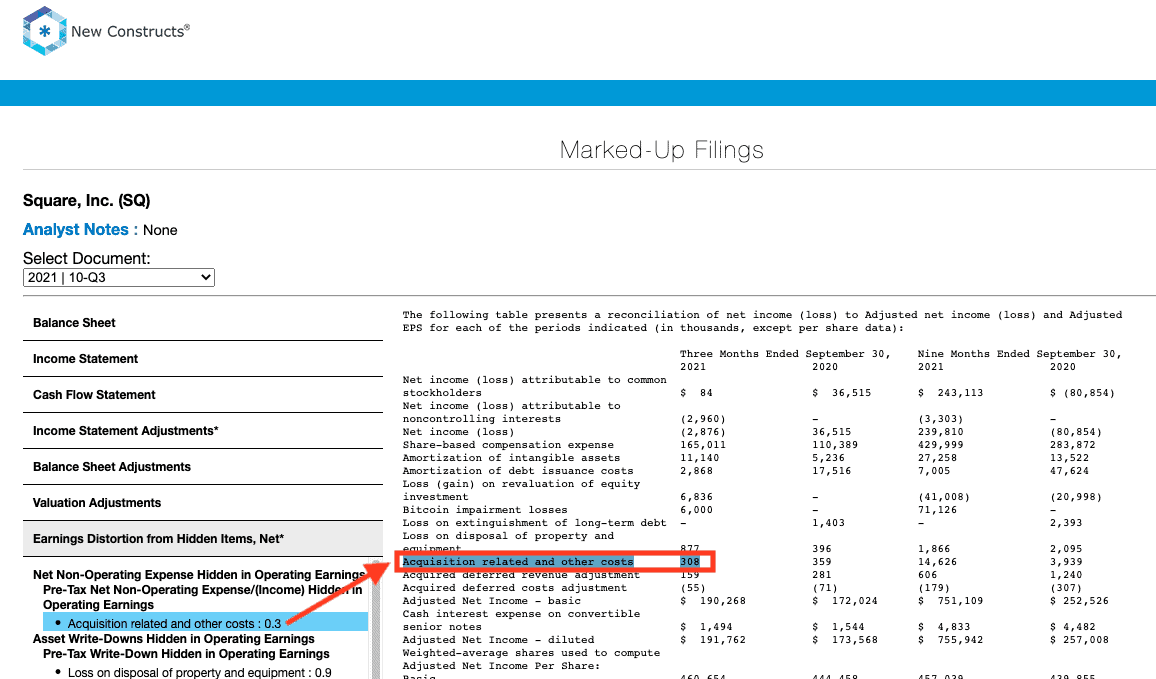
Task: Click the Bitcoin impairment value 71,126
Action: 938,509
